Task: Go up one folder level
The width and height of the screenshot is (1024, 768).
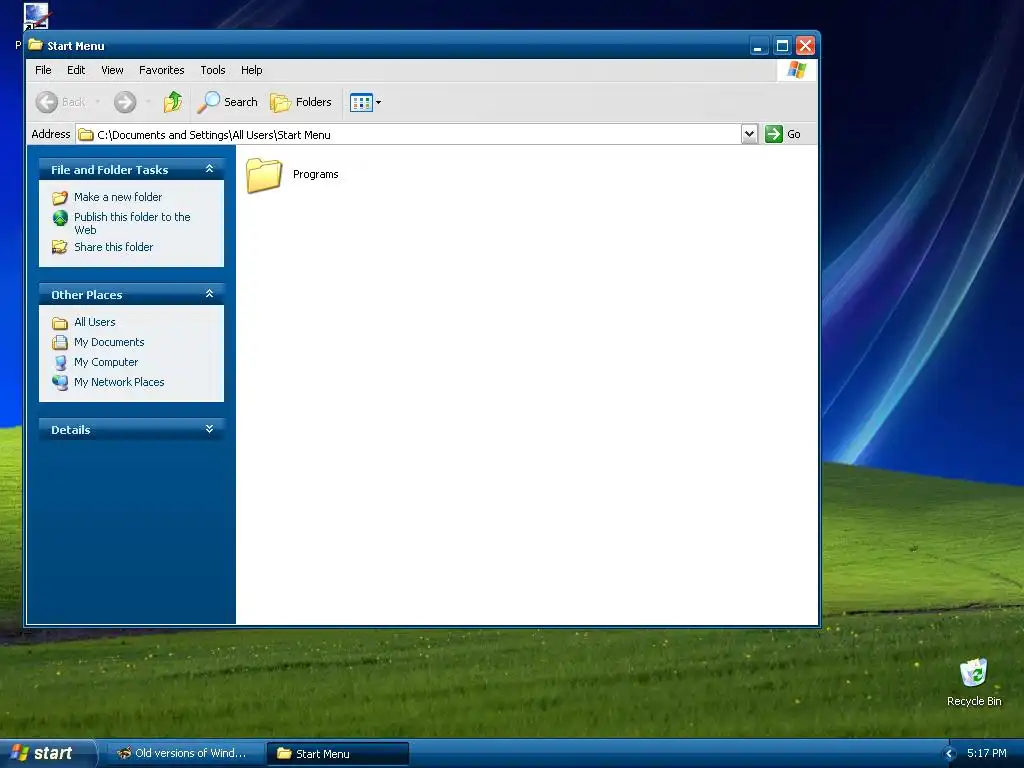Action: 173,102
